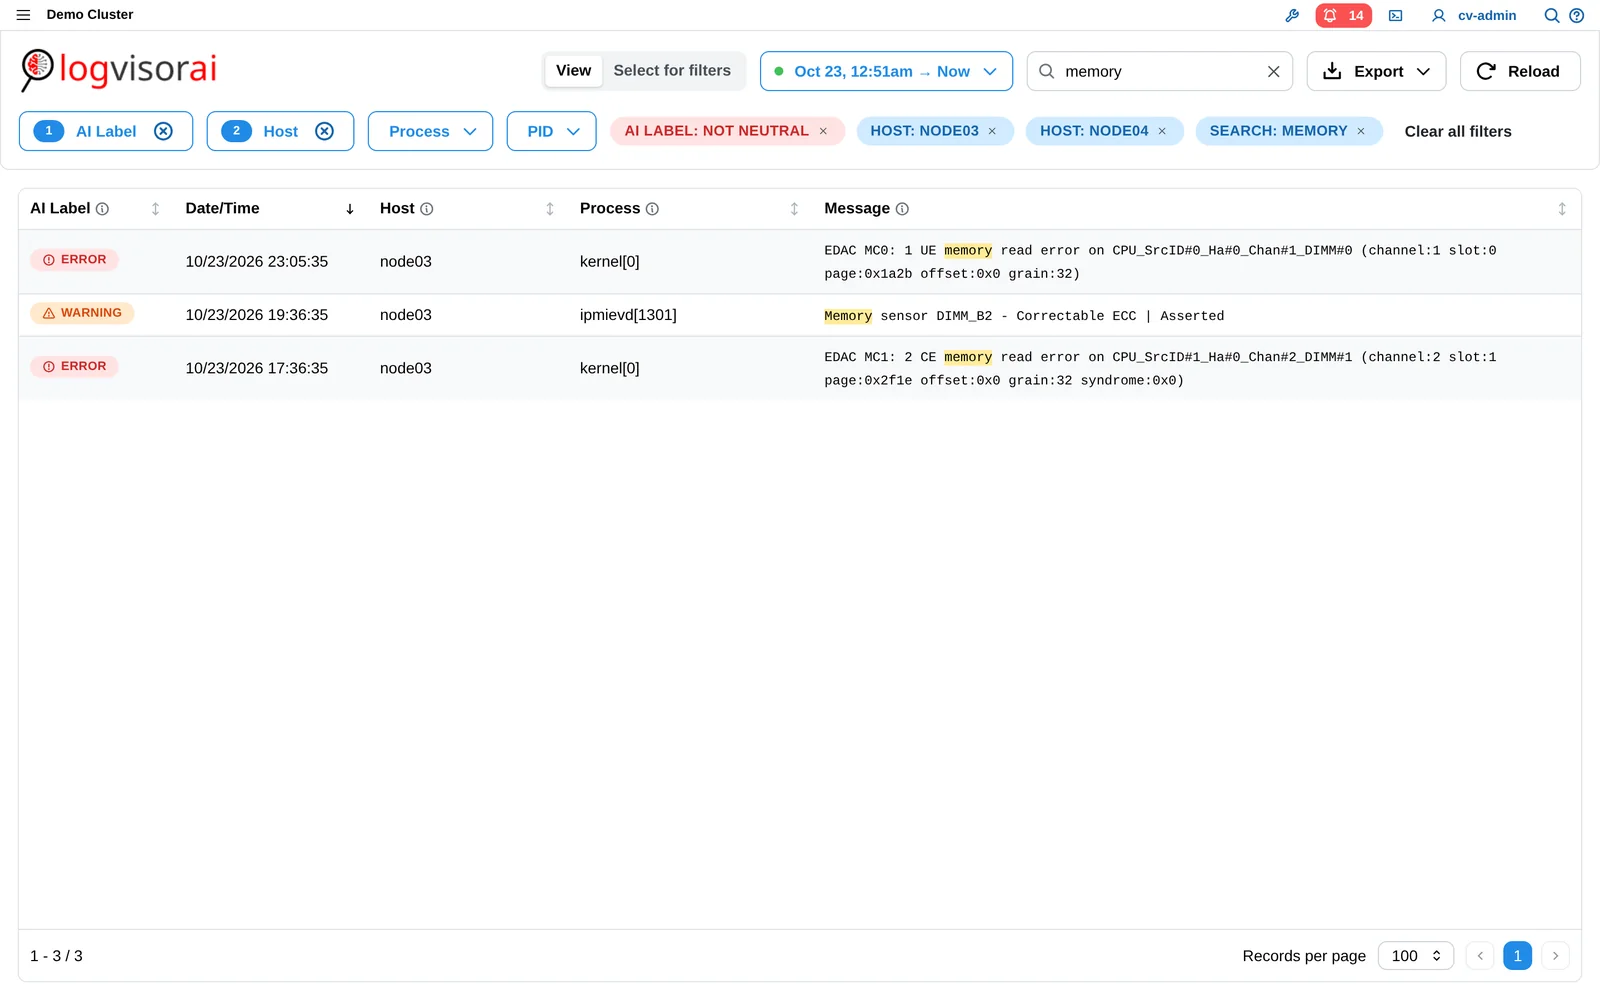
Task: Sort by Message column
Action: 1562,209
